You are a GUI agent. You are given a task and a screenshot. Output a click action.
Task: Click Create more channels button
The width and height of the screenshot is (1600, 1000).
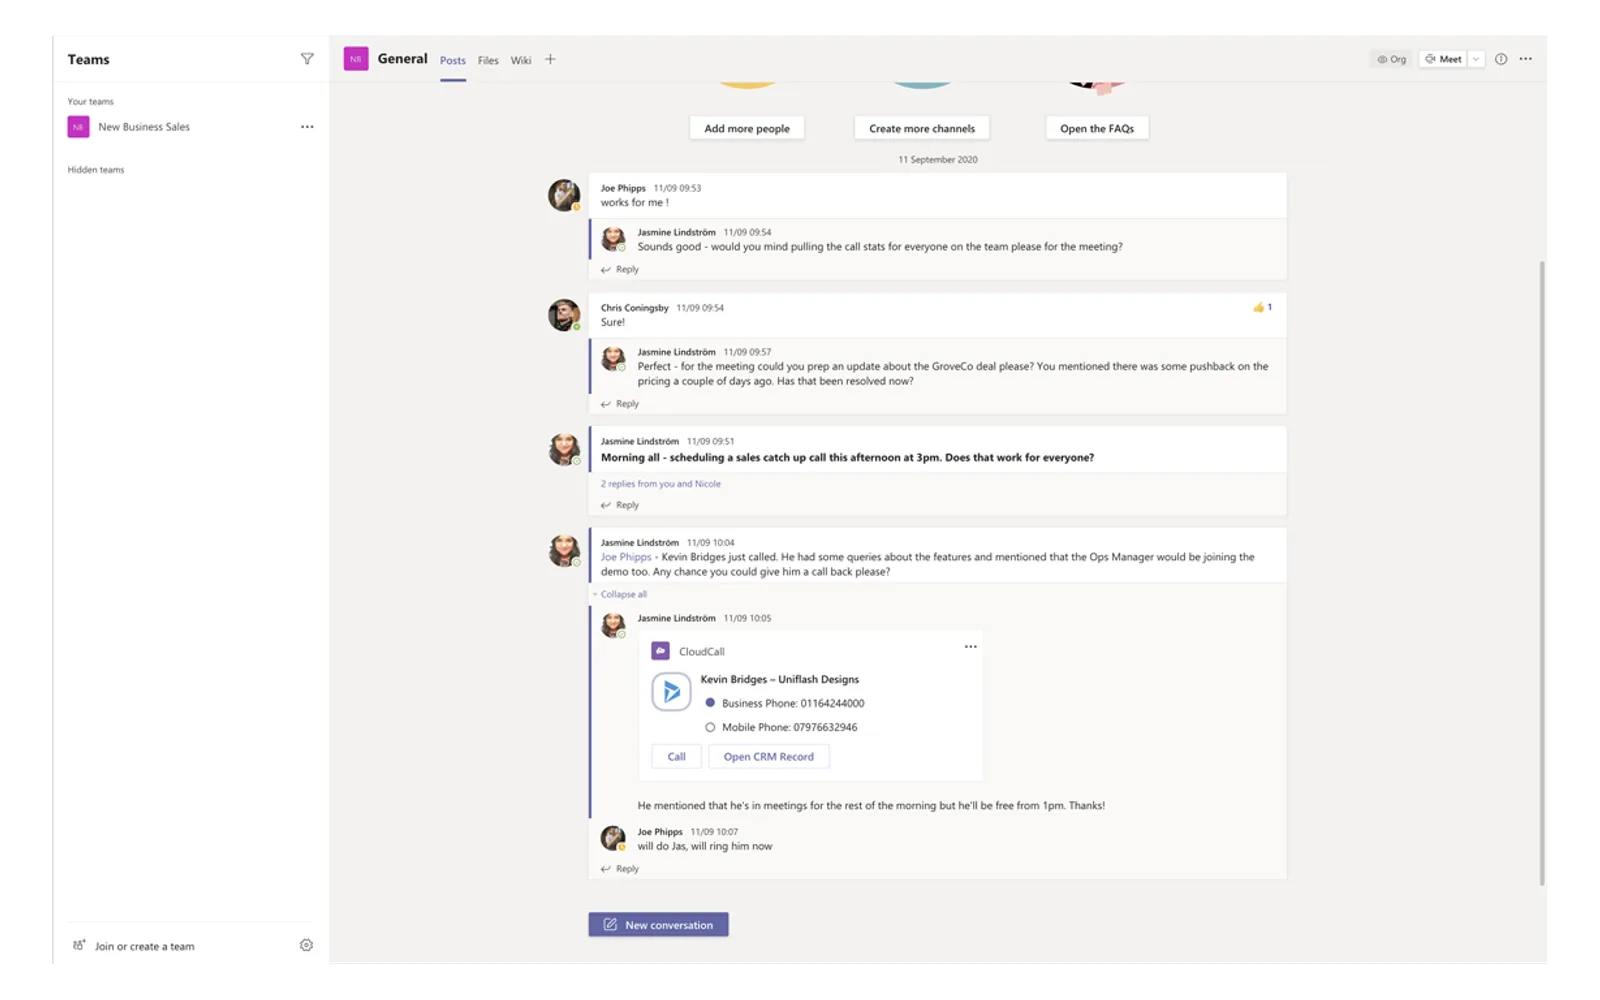click(x=922, y=128)
